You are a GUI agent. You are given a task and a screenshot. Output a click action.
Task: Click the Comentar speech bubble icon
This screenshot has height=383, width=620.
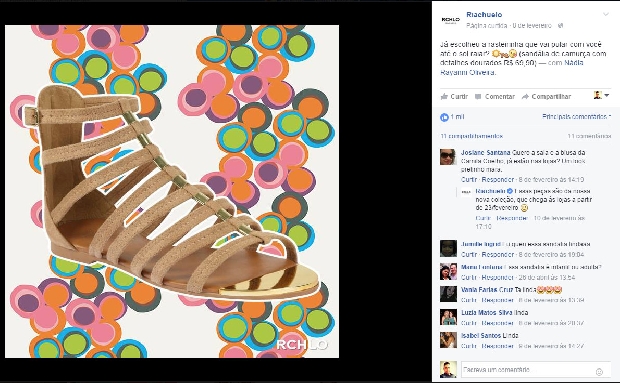pos(478,96)
